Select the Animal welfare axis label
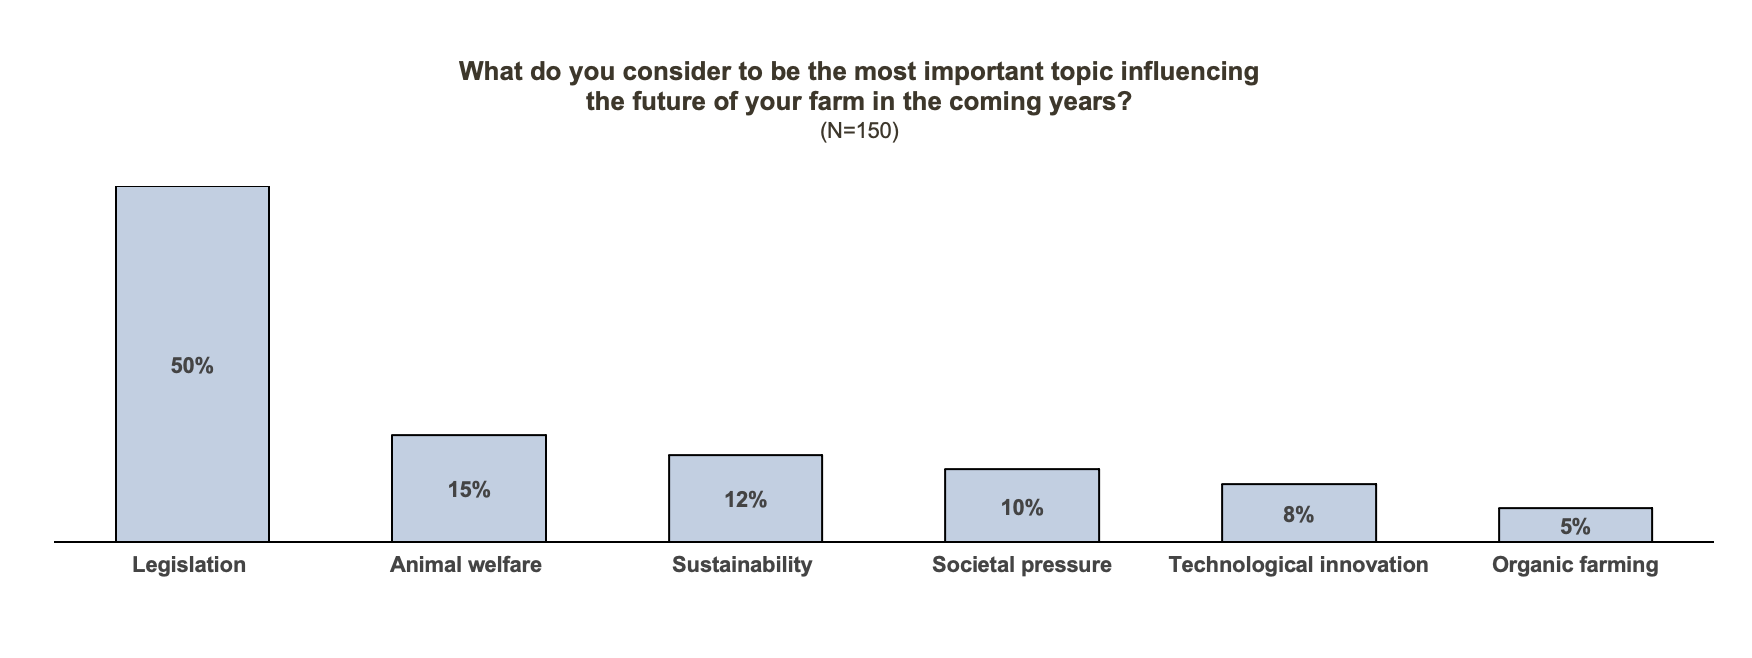 [x=466, y=565]
